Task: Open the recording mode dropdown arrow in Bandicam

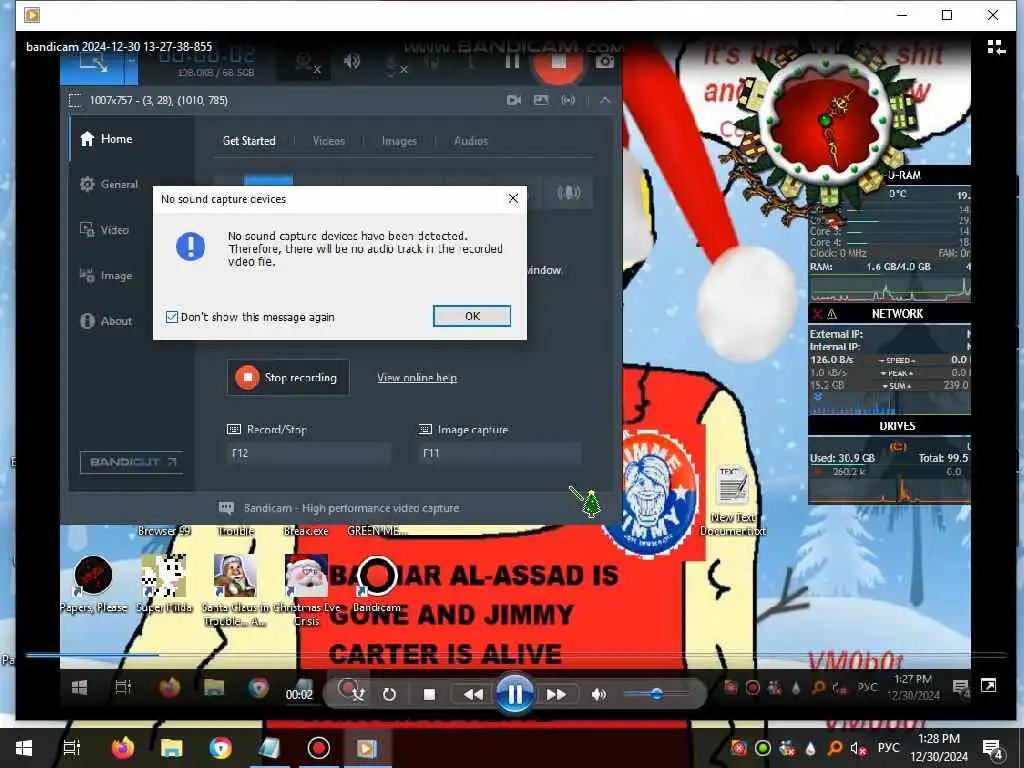Action: click(x=131, y=64)
